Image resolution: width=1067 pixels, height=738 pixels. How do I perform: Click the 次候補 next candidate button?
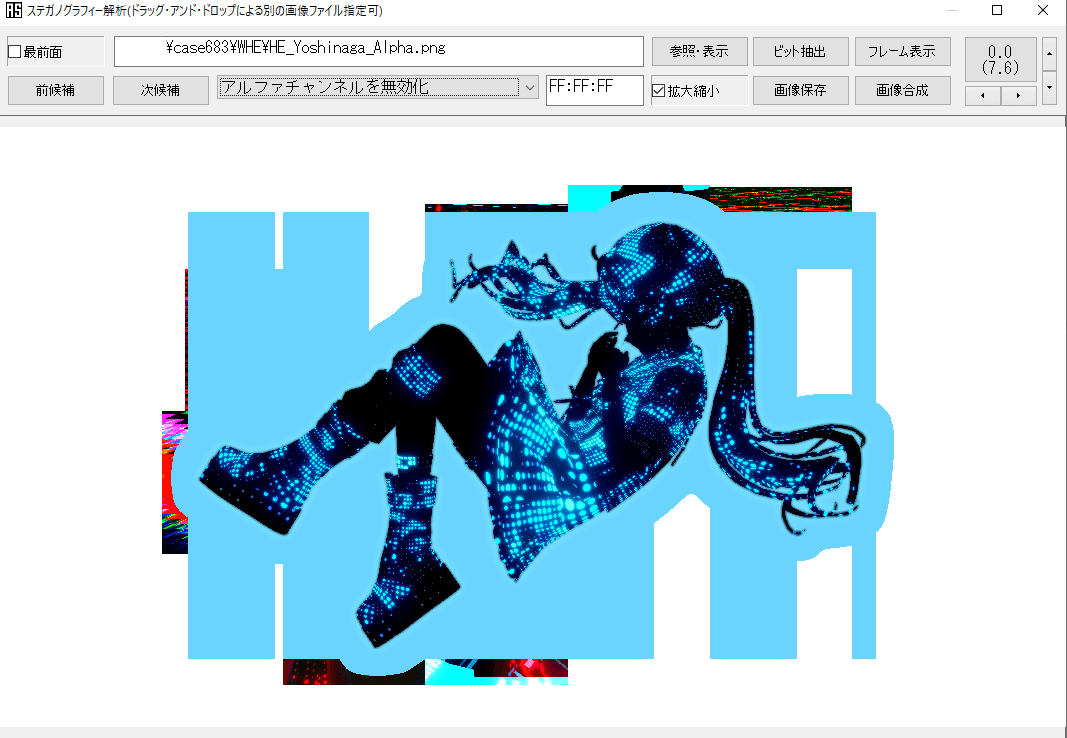click(x=161, y=90)
